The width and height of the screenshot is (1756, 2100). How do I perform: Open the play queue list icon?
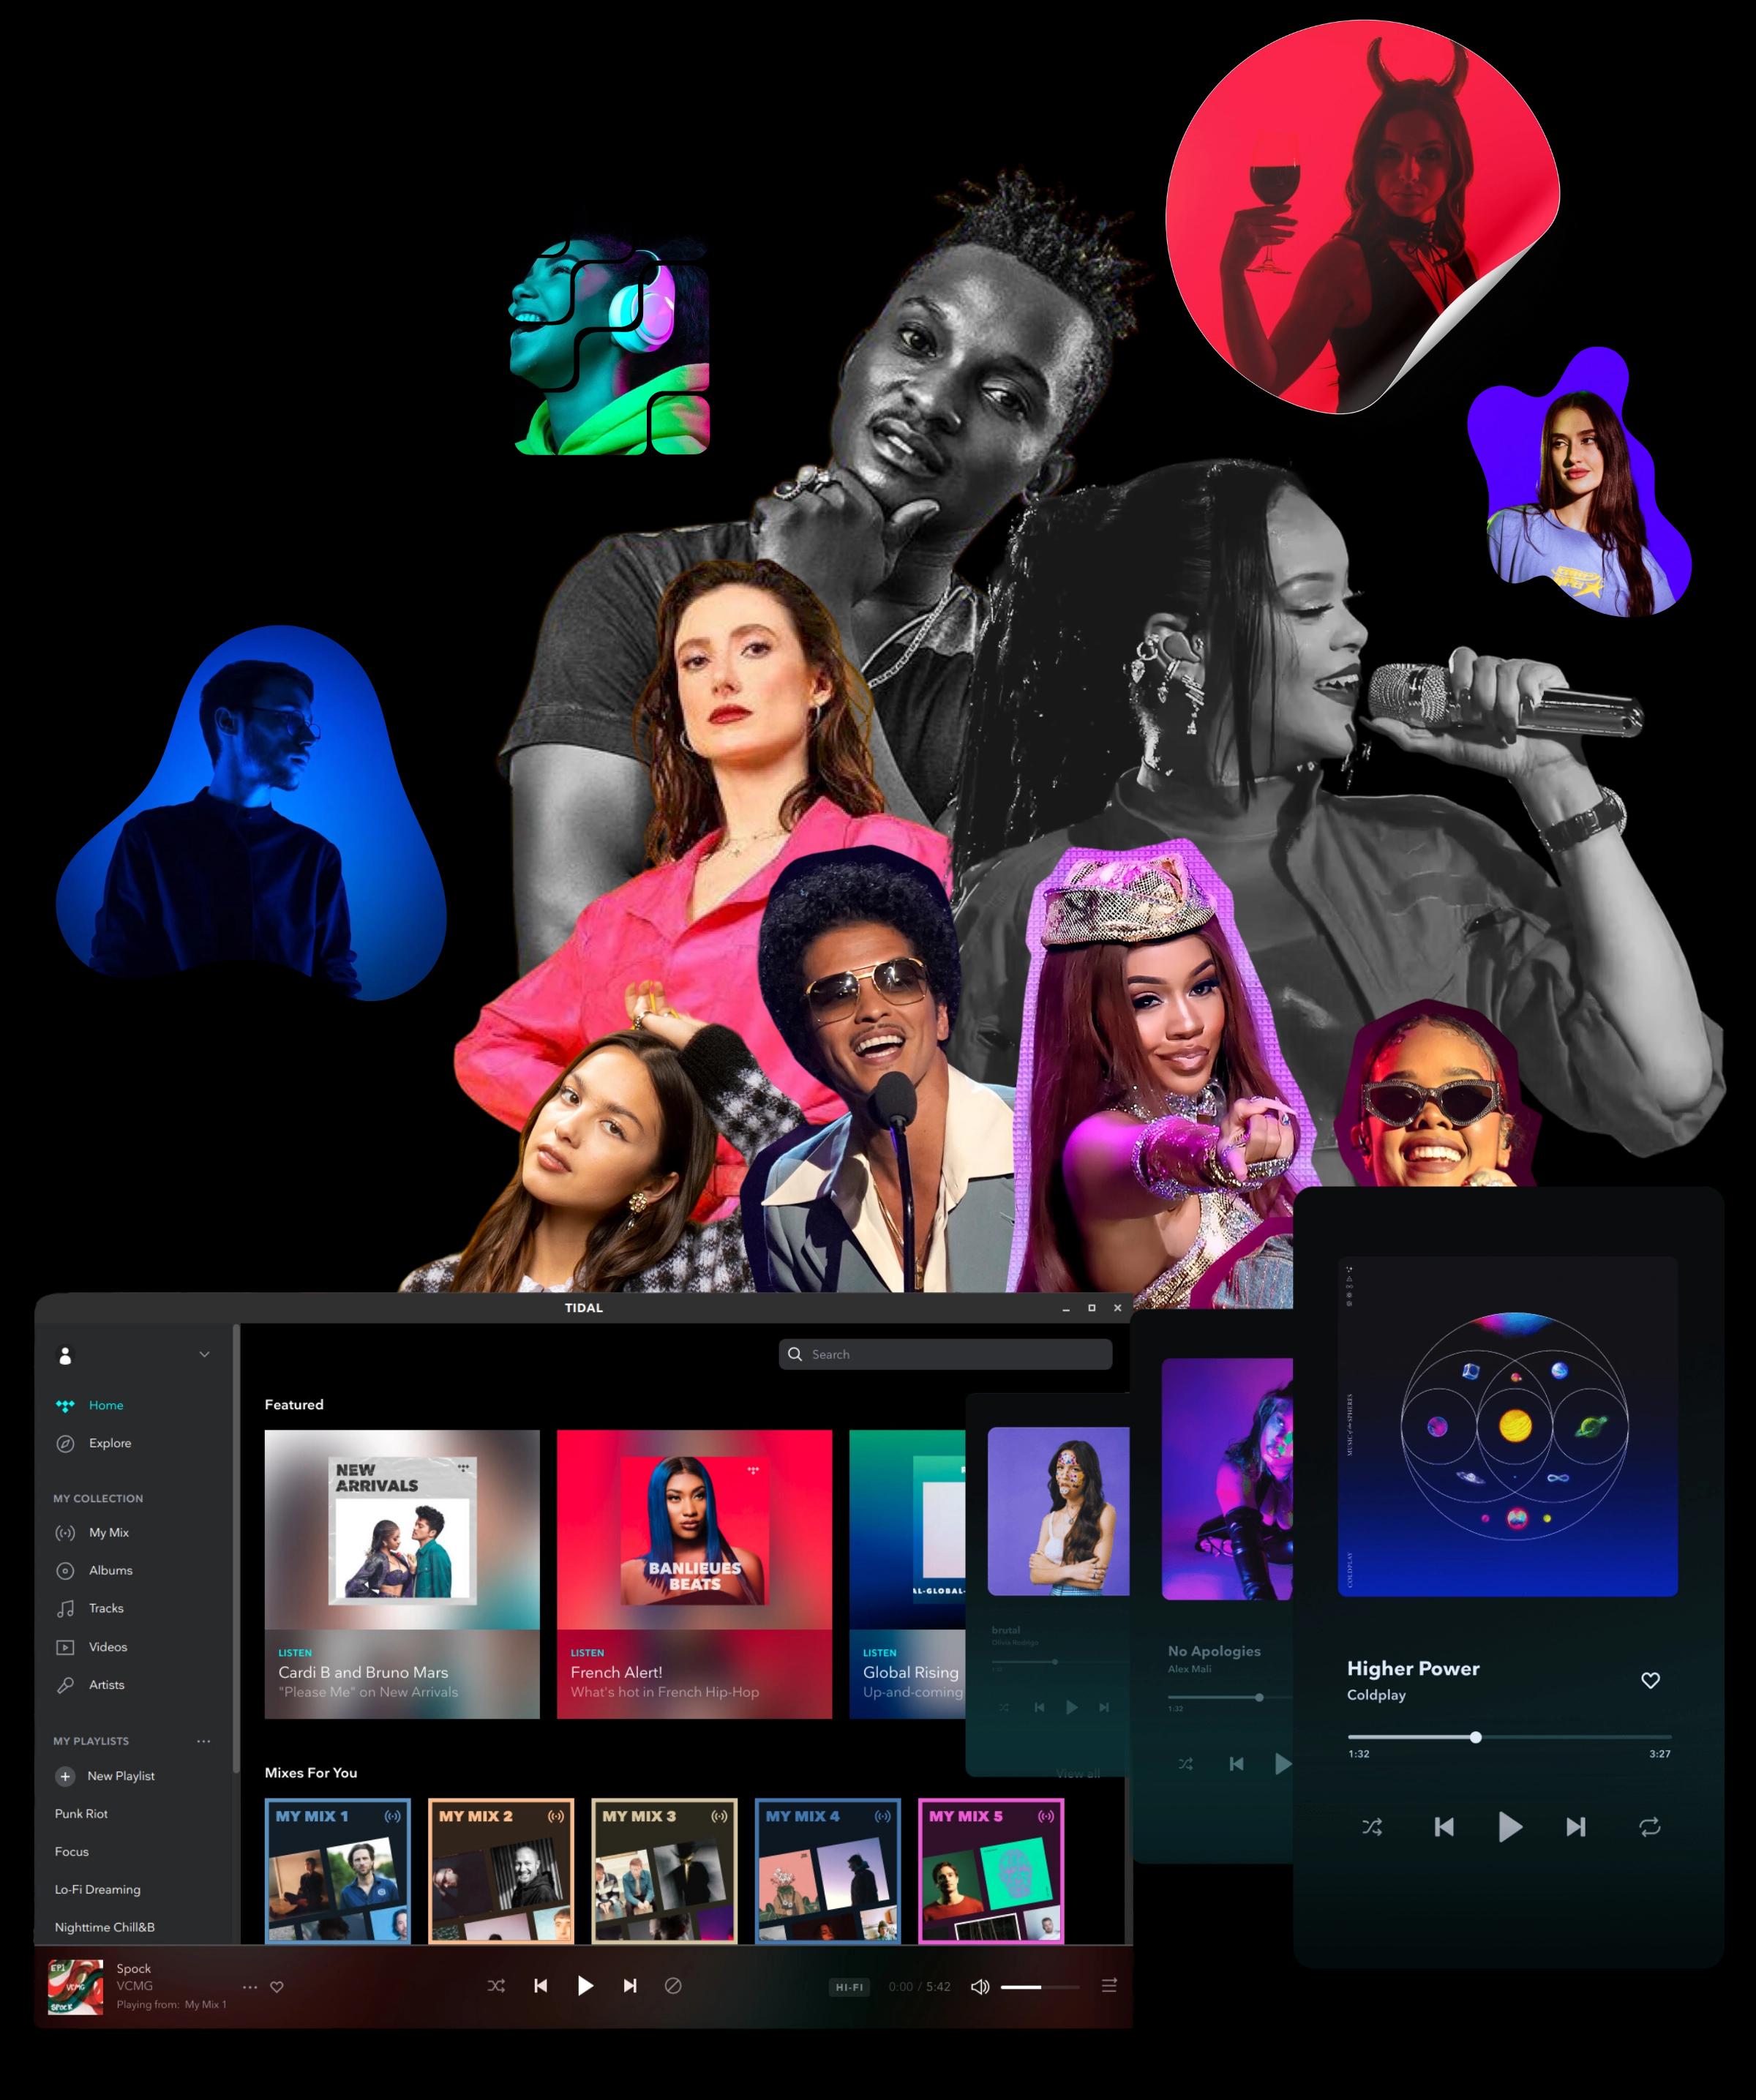pyautogui.click(x=1109, y=1986)
